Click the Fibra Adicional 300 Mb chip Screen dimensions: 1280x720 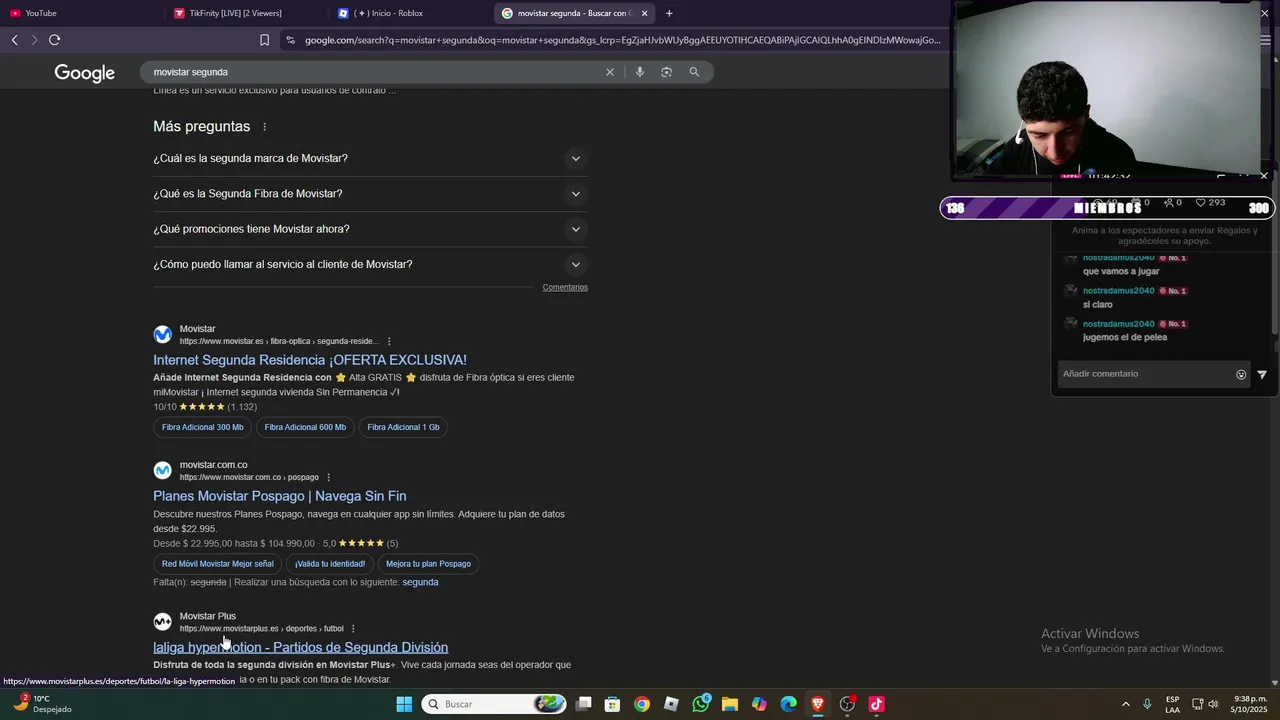(203, 427)
